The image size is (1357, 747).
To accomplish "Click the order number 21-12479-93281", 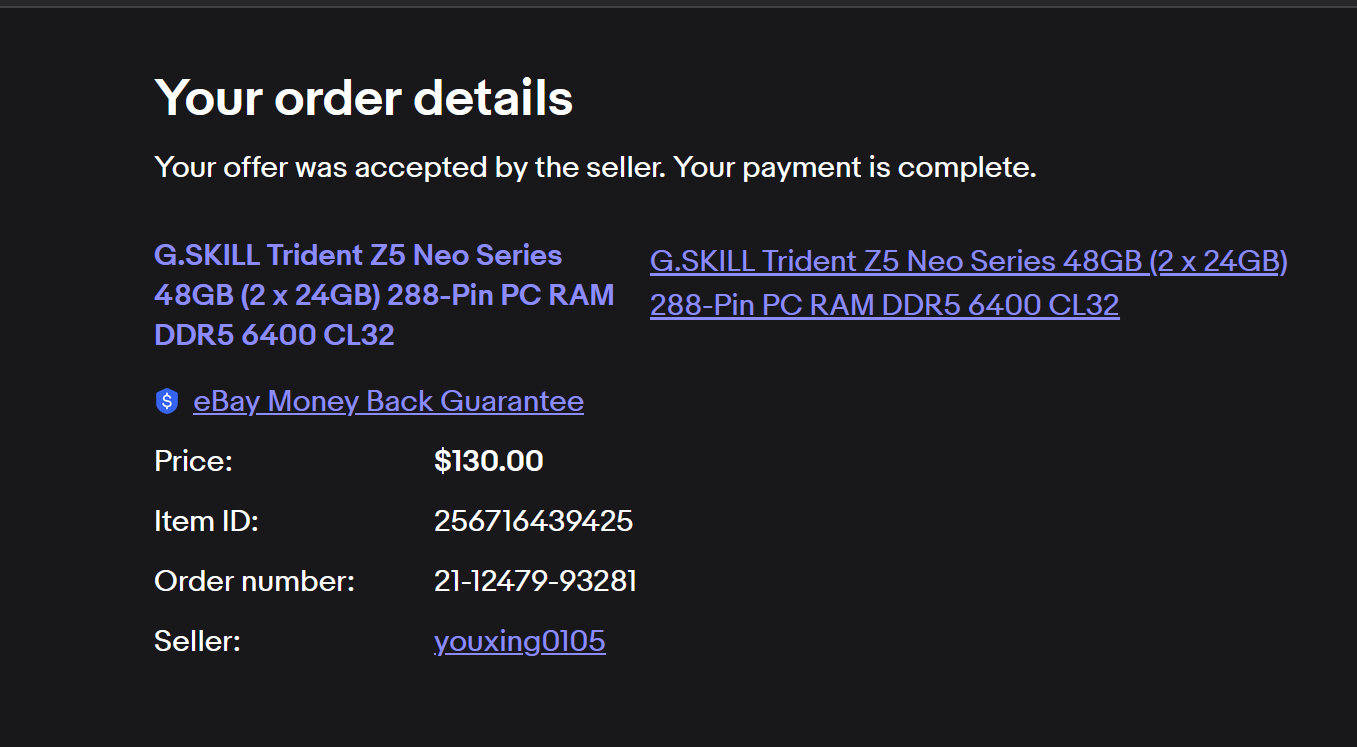I will pyautogui.click(x=535, y=581).
